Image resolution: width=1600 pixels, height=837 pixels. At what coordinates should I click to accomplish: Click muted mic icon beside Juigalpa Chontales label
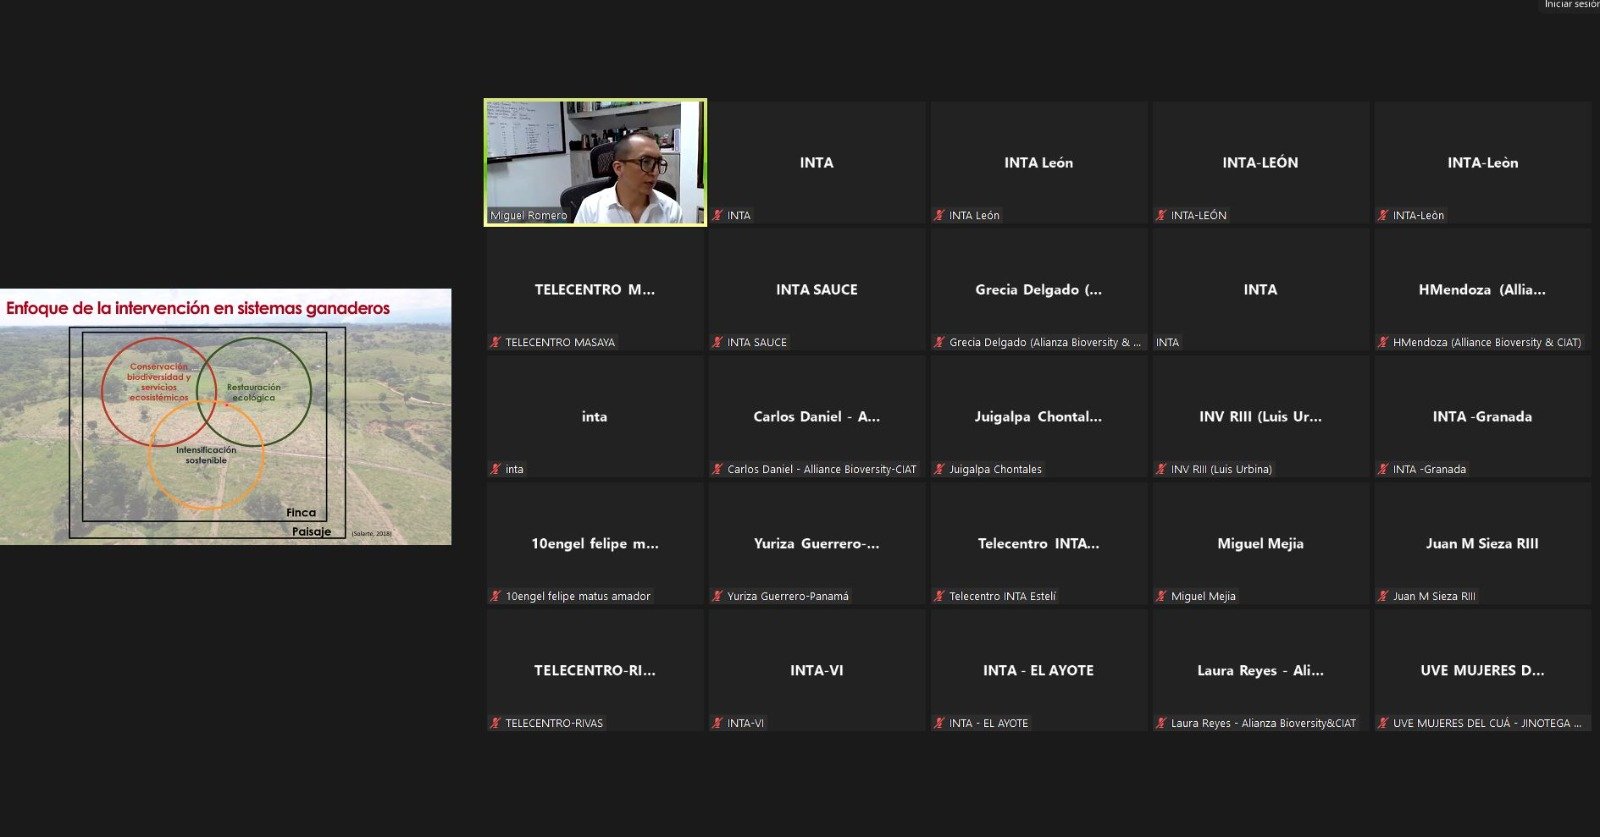click(x=939, y=469)
